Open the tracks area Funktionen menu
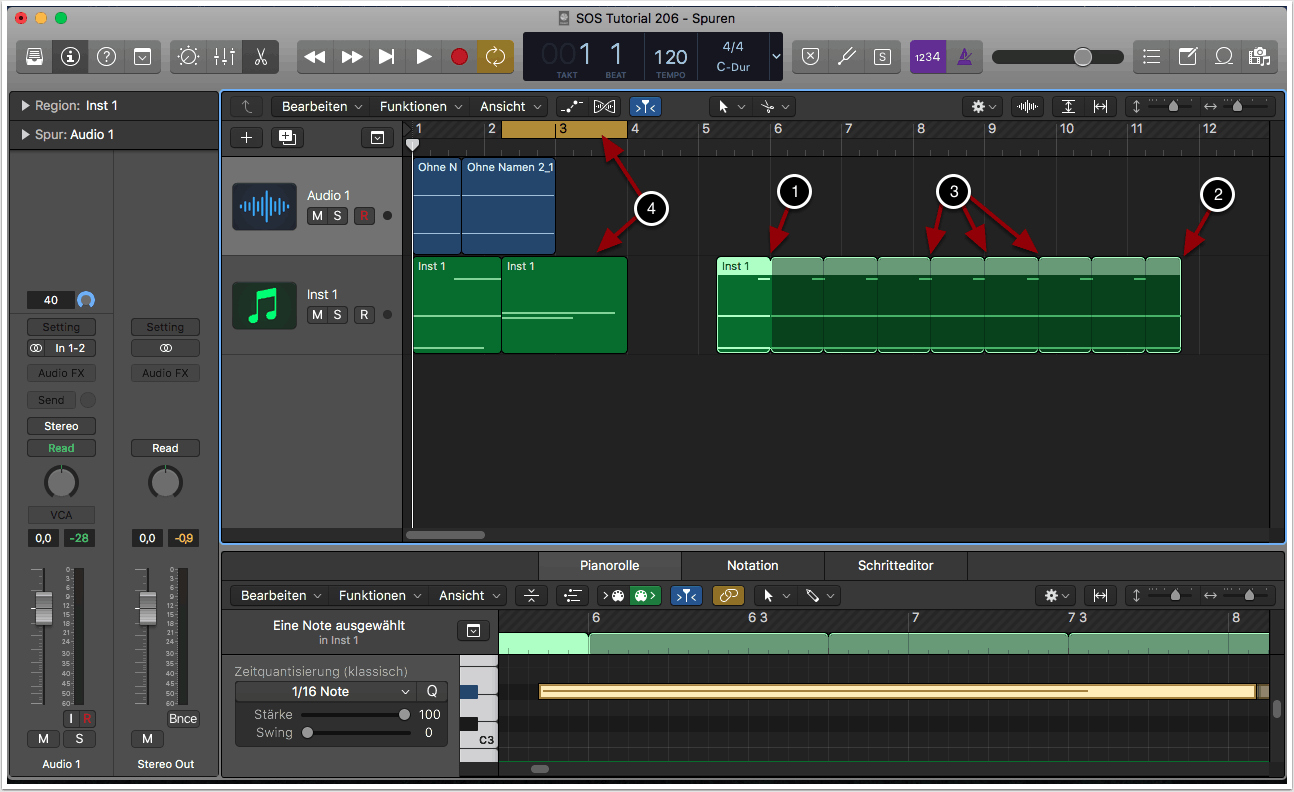The width and height of the screenshot is (1294, 792). click(x=420, y=106)
